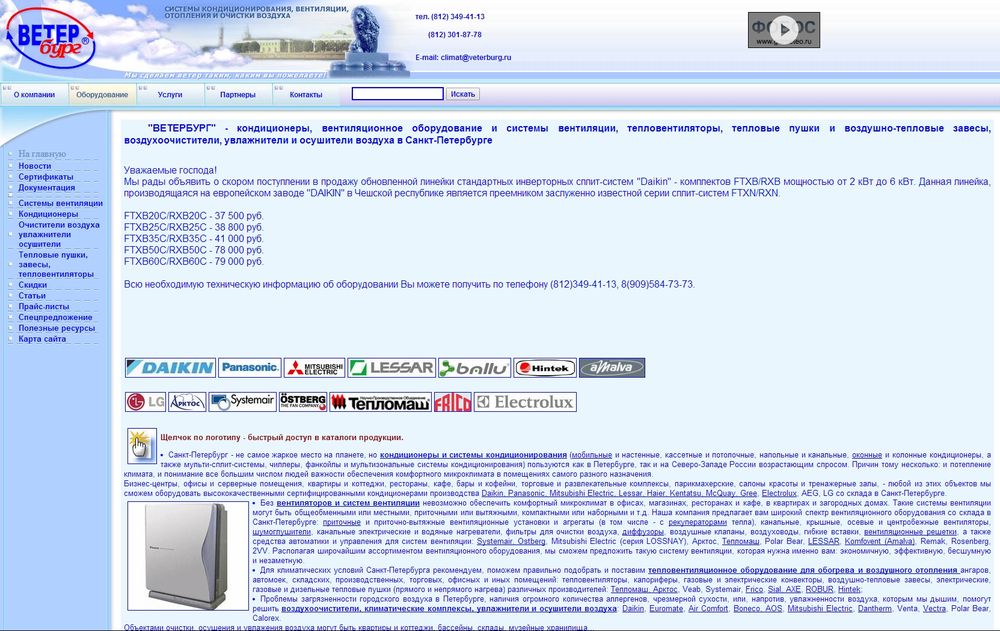The image size is (1000, 631).
Task: Follow the мобильные conditioners link
Action: pos(592,455)
